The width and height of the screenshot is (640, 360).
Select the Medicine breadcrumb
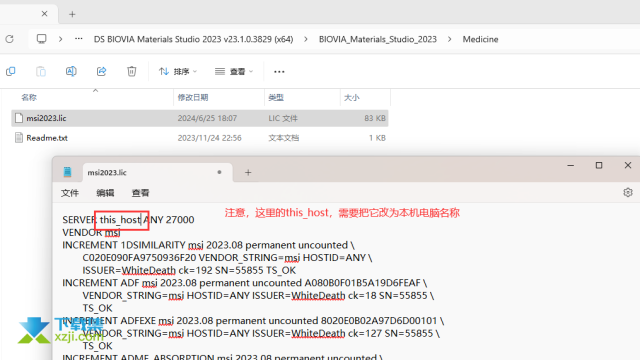tap(480, 39)
